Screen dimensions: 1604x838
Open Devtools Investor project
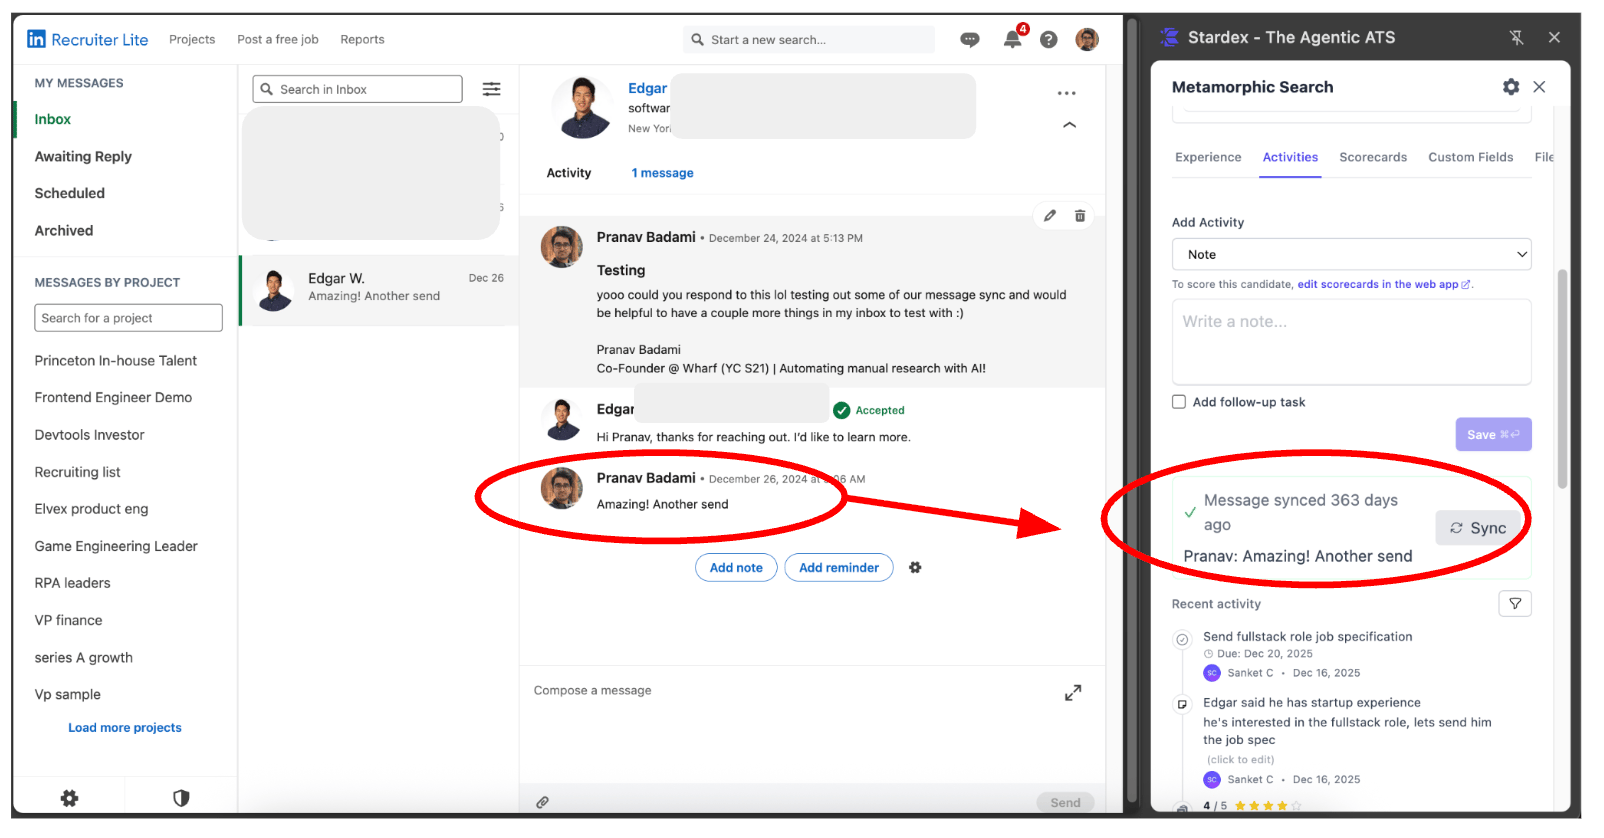coord(89,435)
